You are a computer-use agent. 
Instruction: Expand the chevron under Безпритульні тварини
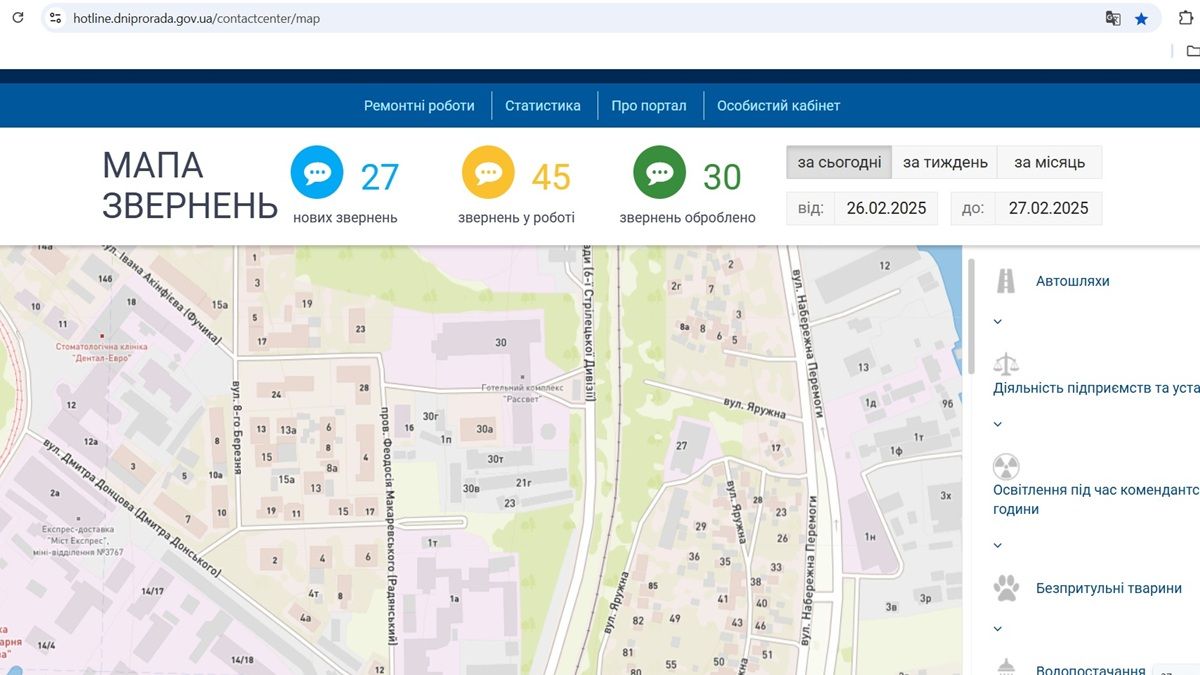[x=997, y=629]
